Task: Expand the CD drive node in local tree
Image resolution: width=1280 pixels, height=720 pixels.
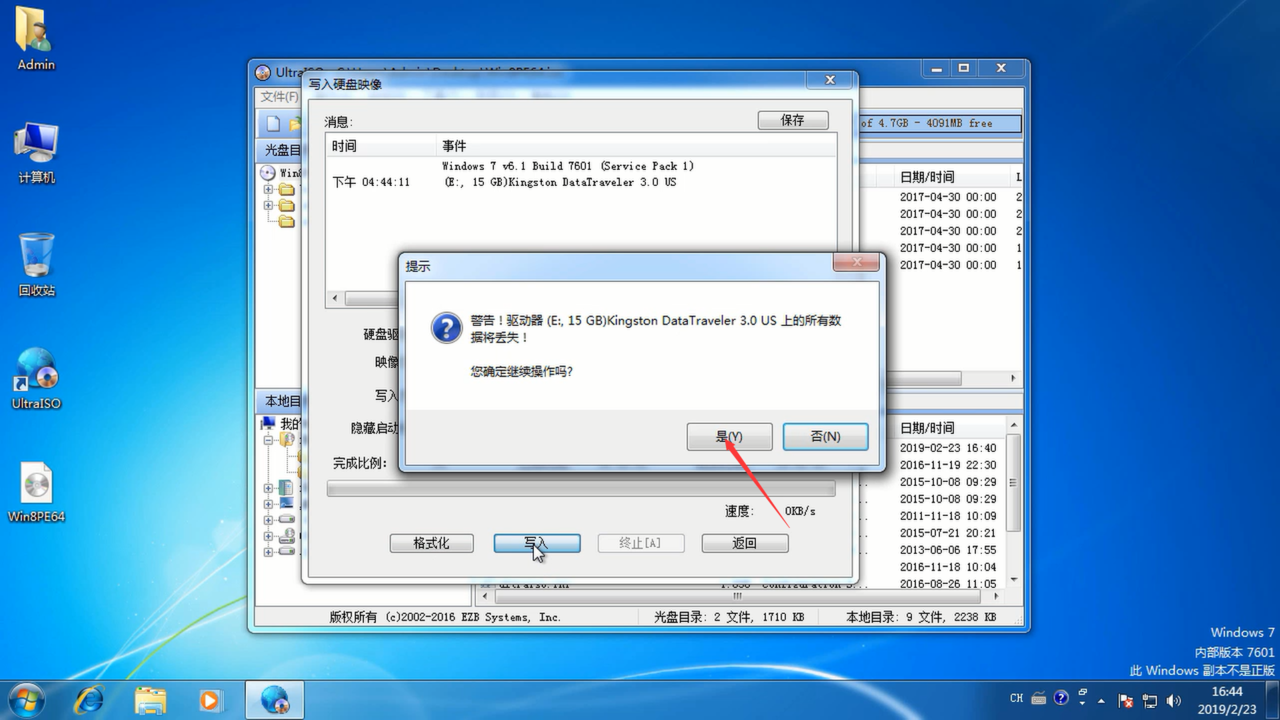Action: 268,536
